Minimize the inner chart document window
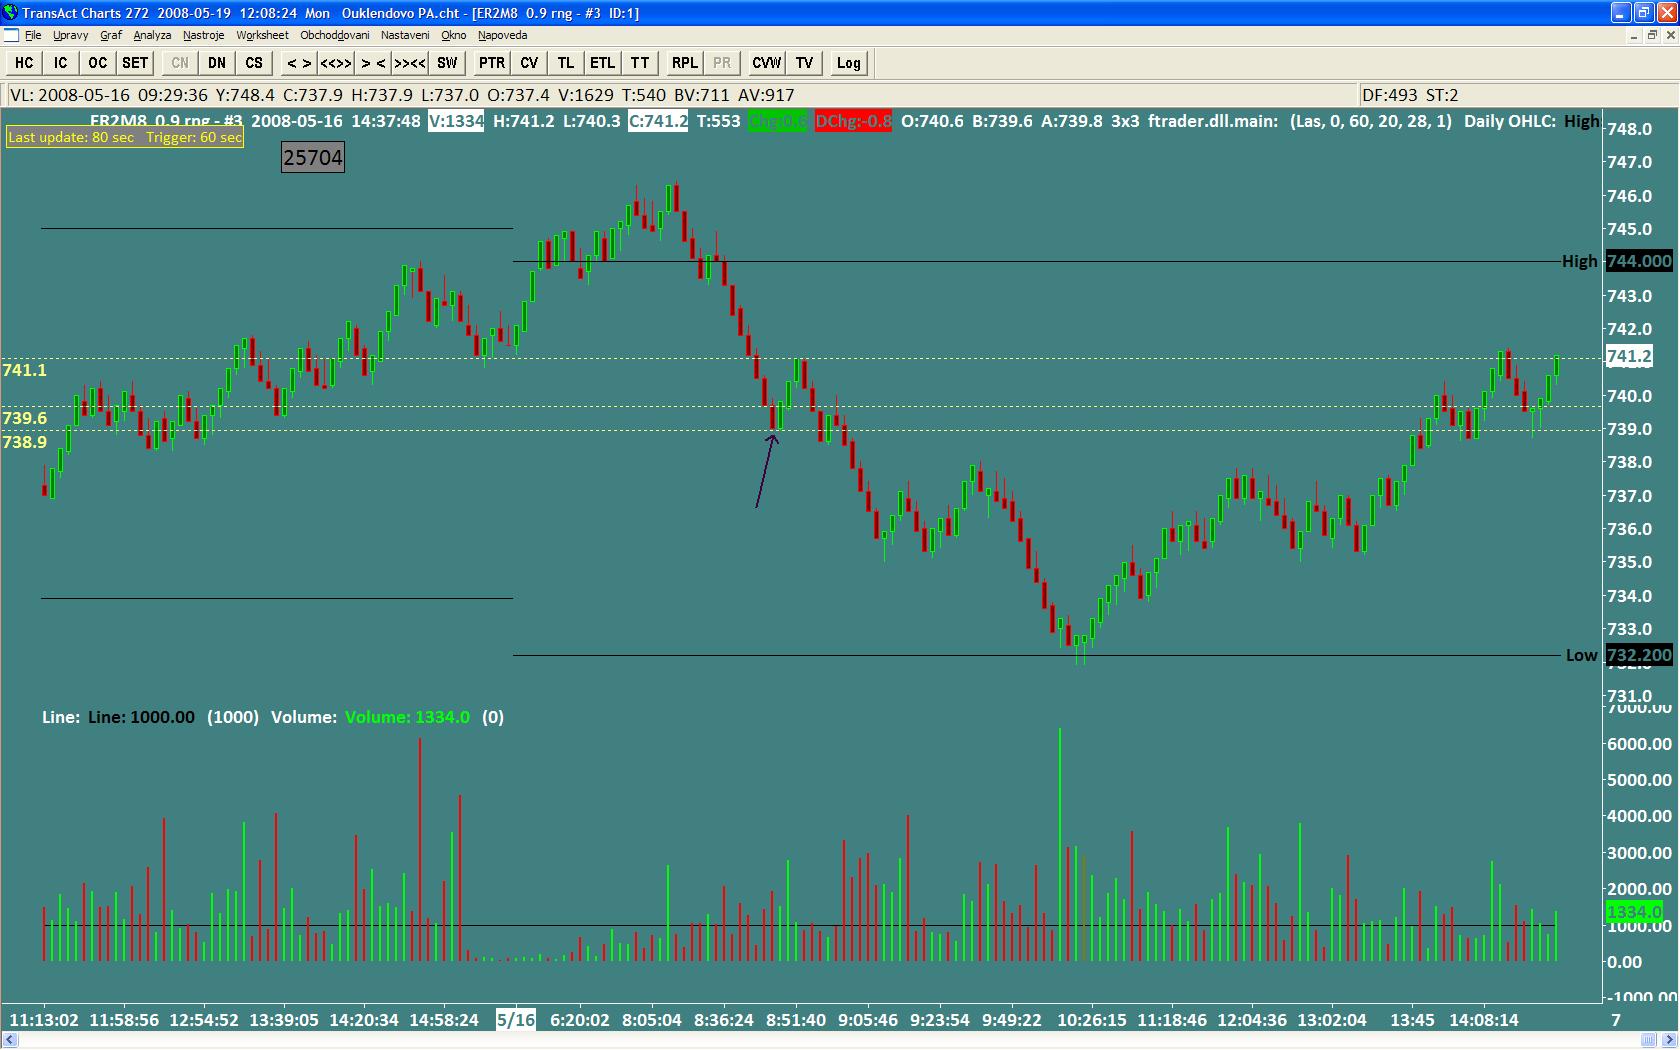Screen dimensions: 1680x1050 [x=1635, y=35]
